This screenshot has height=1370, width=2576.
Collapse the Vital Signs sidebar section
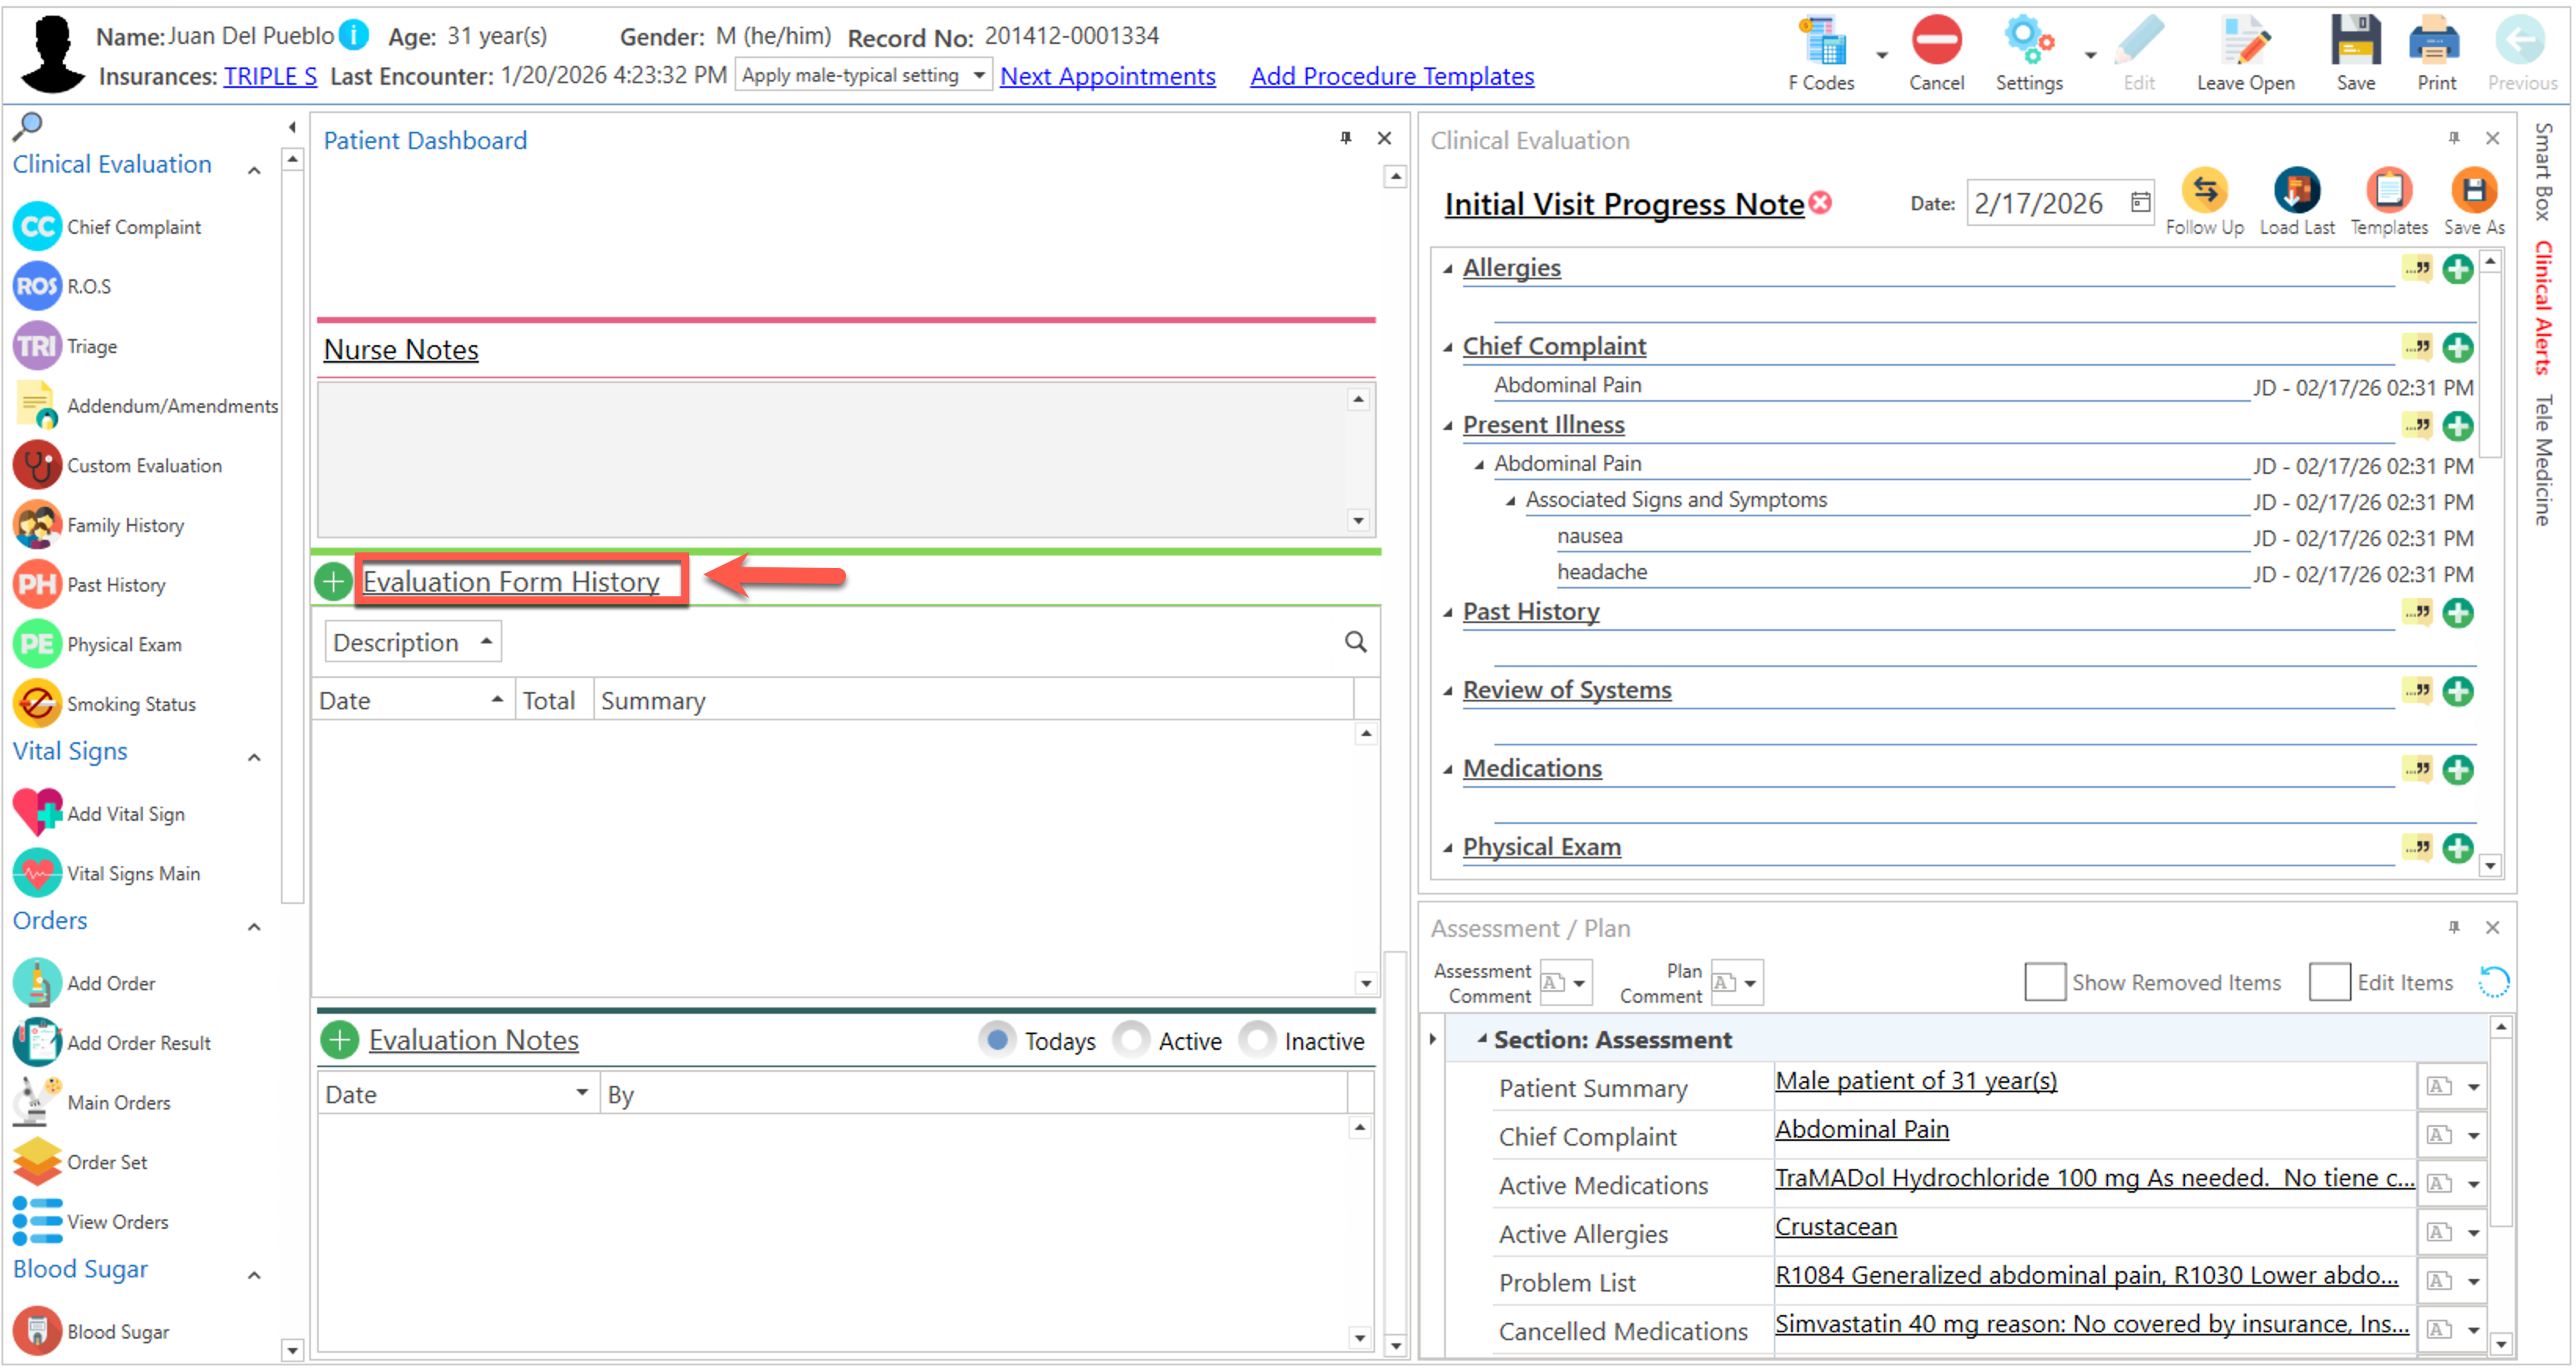(x=254, y=757)
